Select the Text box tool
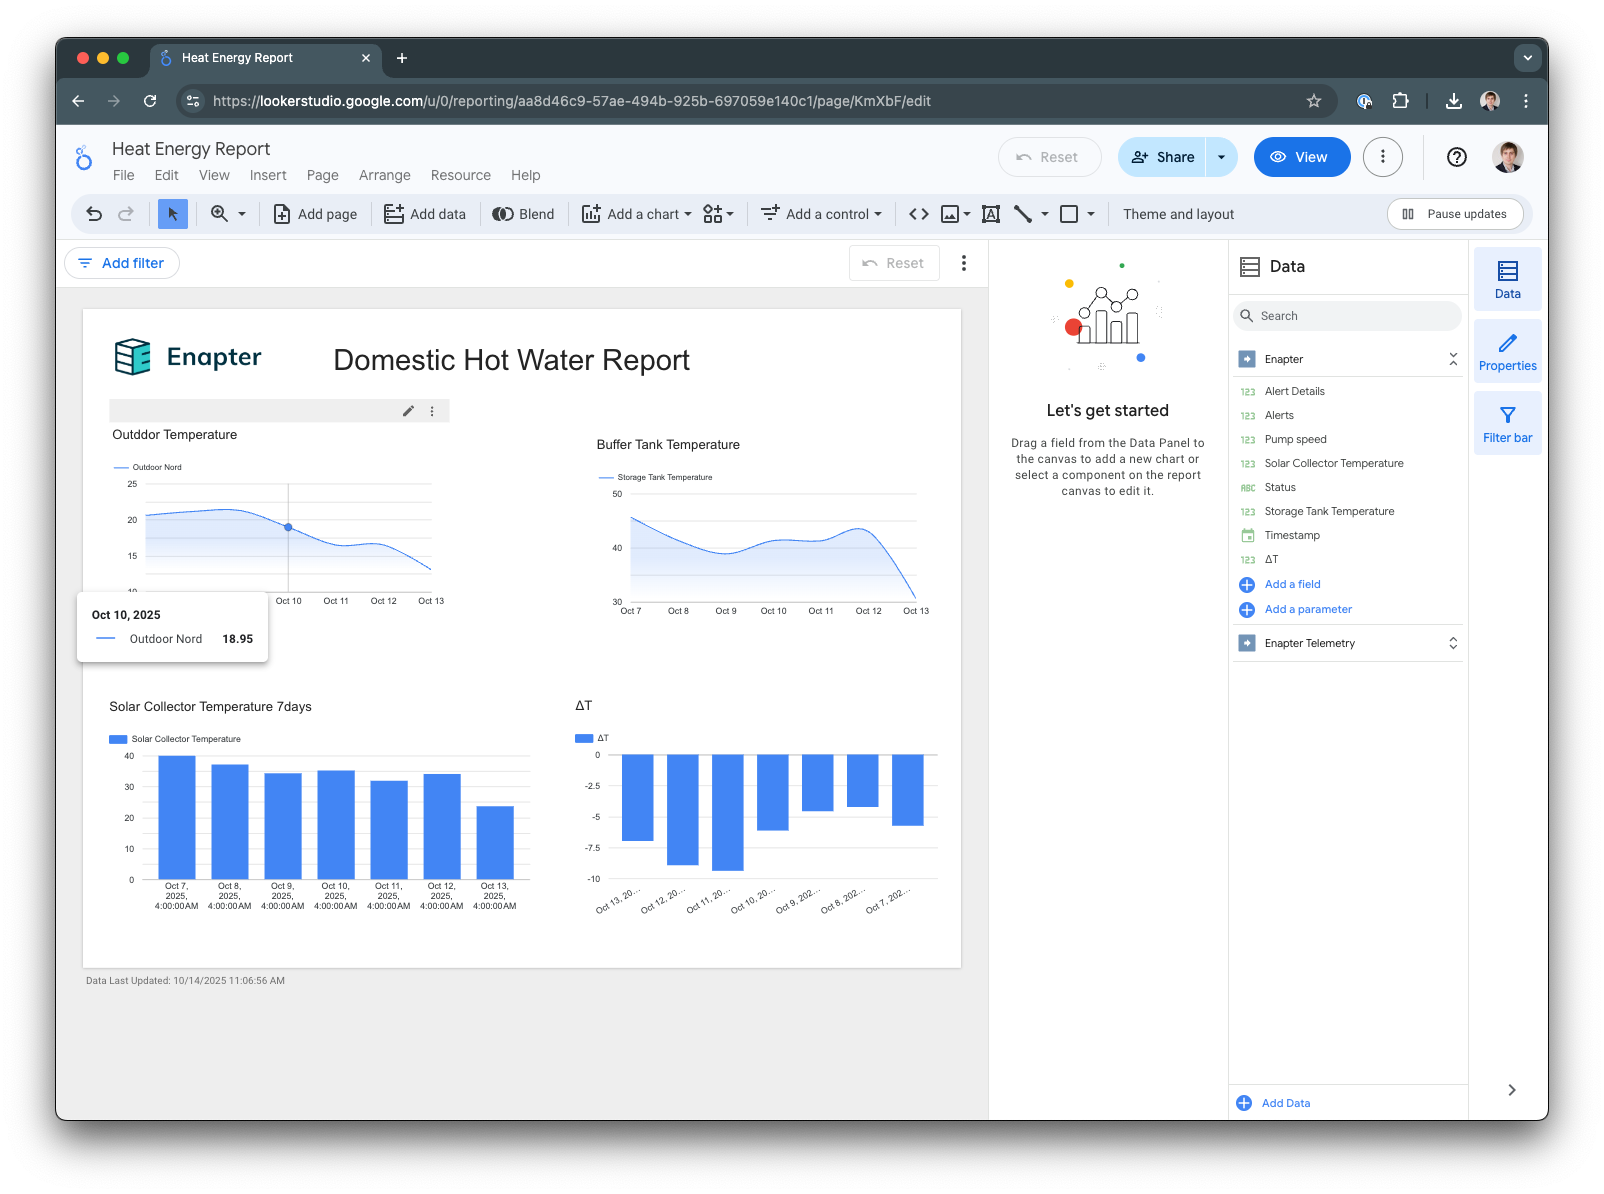Viewport: 1604px width, 1194px height. pos(991,214)
